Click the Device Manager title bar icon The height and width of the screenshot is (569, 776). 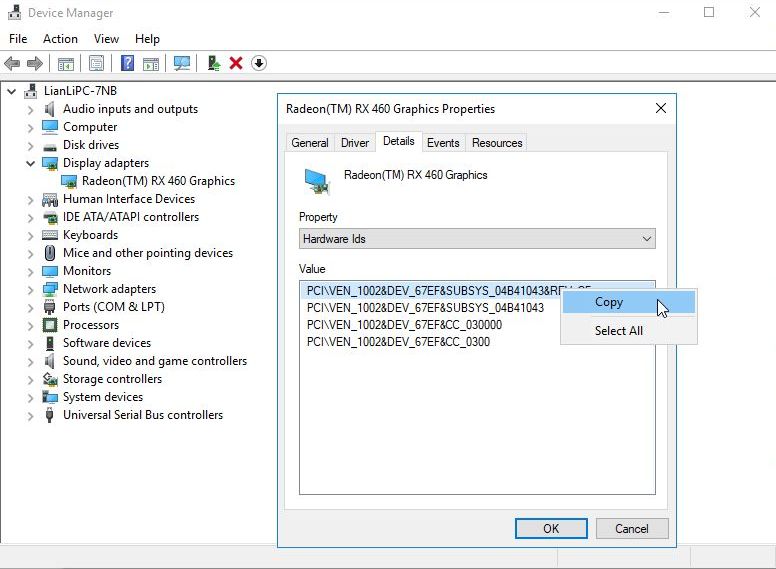(14, 12)
